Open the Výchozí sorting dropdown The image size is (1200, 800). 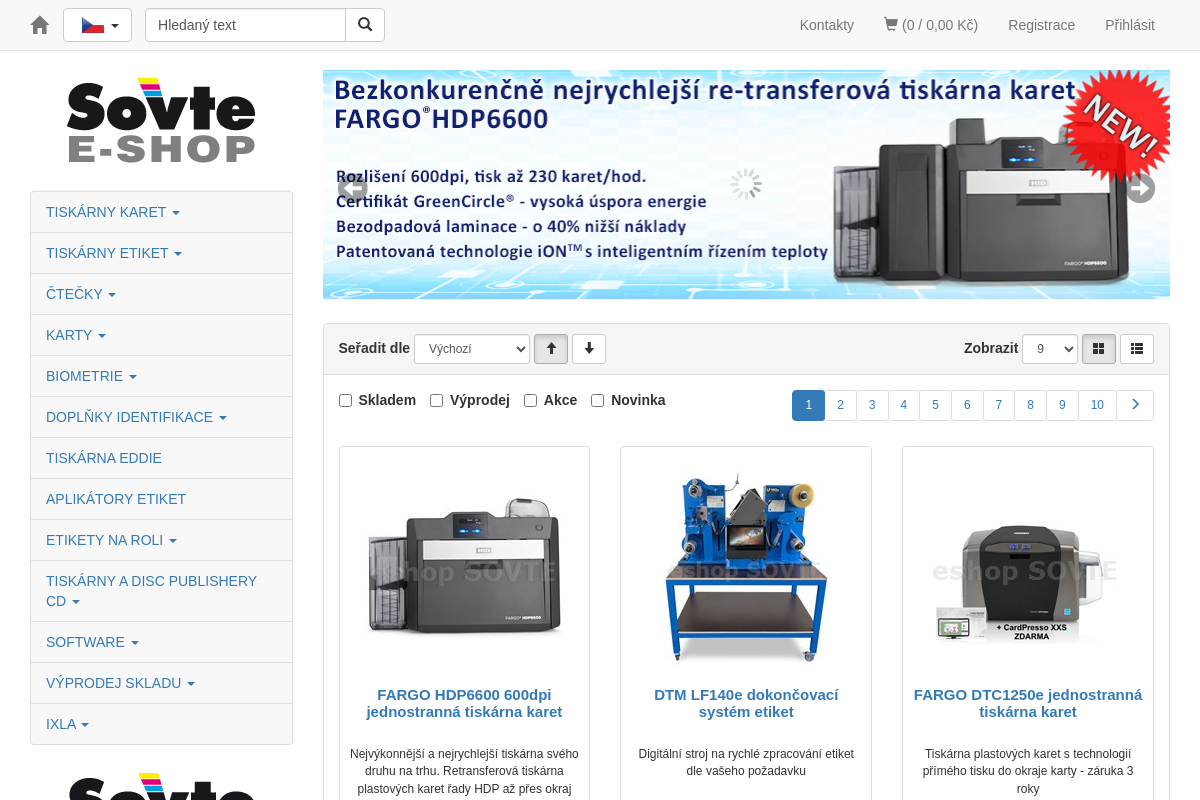click(471, 348)
